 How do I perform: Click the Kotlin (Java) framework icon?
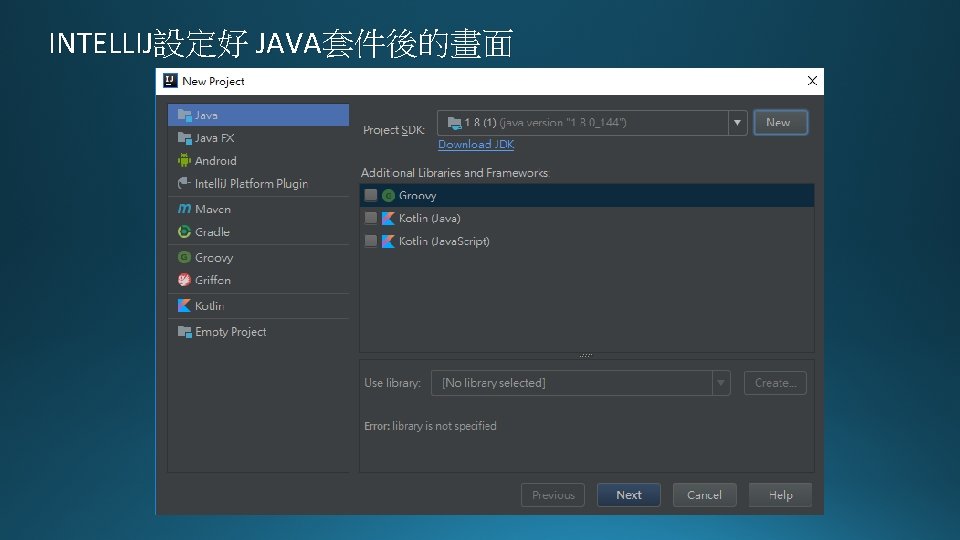388,218
